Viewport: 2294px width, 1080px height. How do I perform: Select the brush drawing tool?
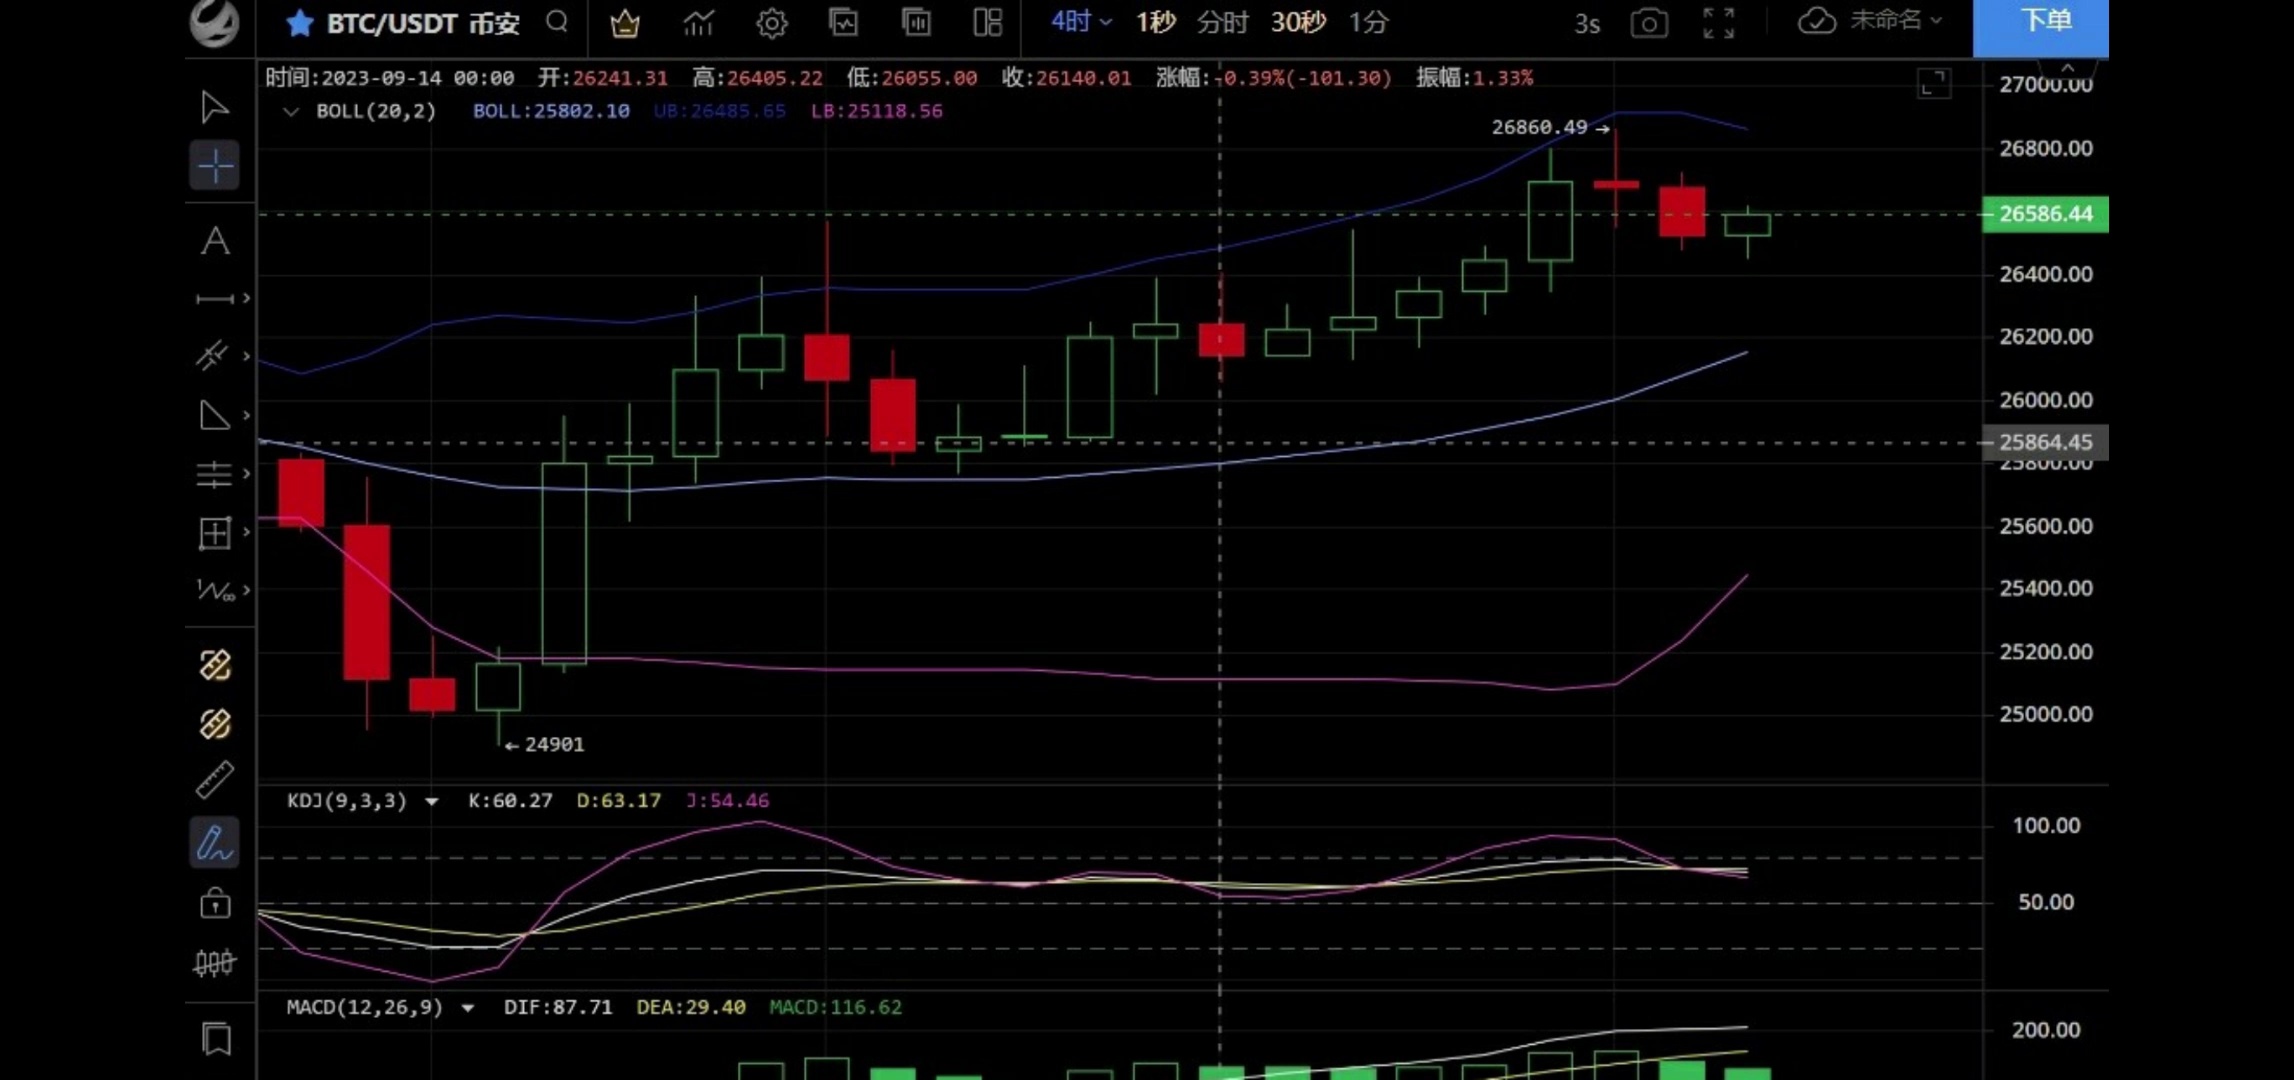pyautogui.click(x=214, y=843)
